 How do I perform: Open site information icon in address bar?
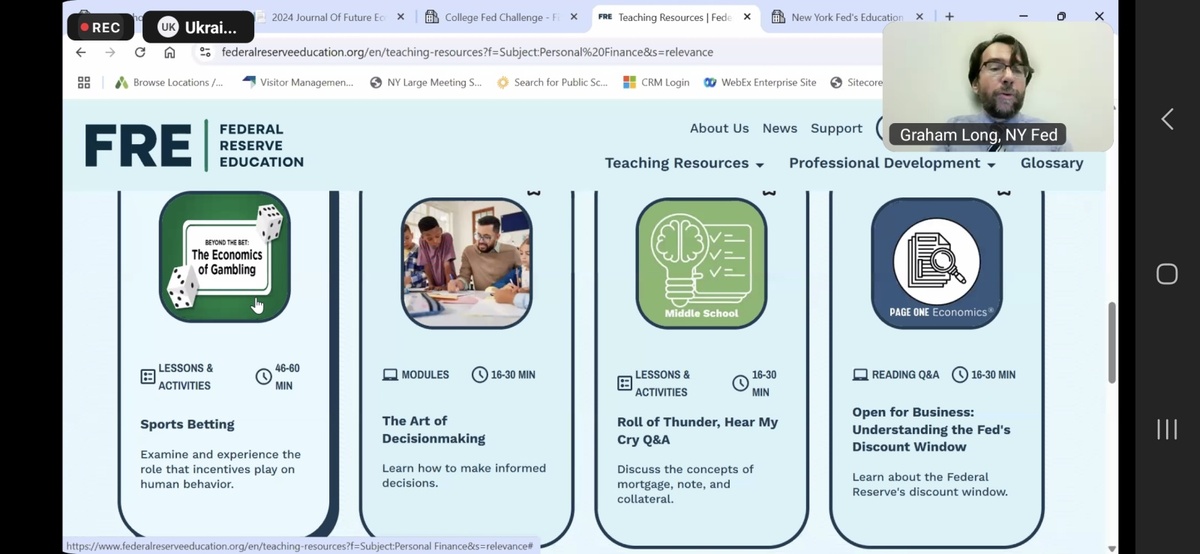tap(205, 52)
